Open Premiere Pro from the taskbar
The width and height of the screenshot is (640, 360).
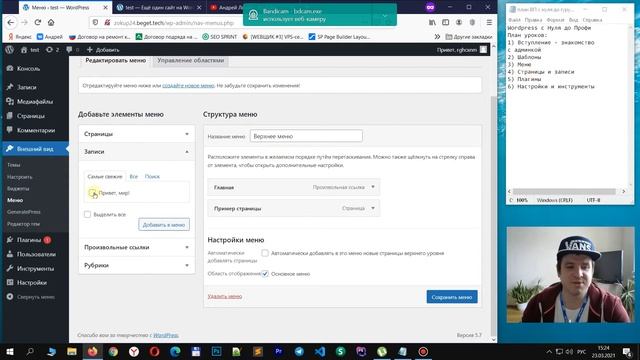click(x=278, y=351)
